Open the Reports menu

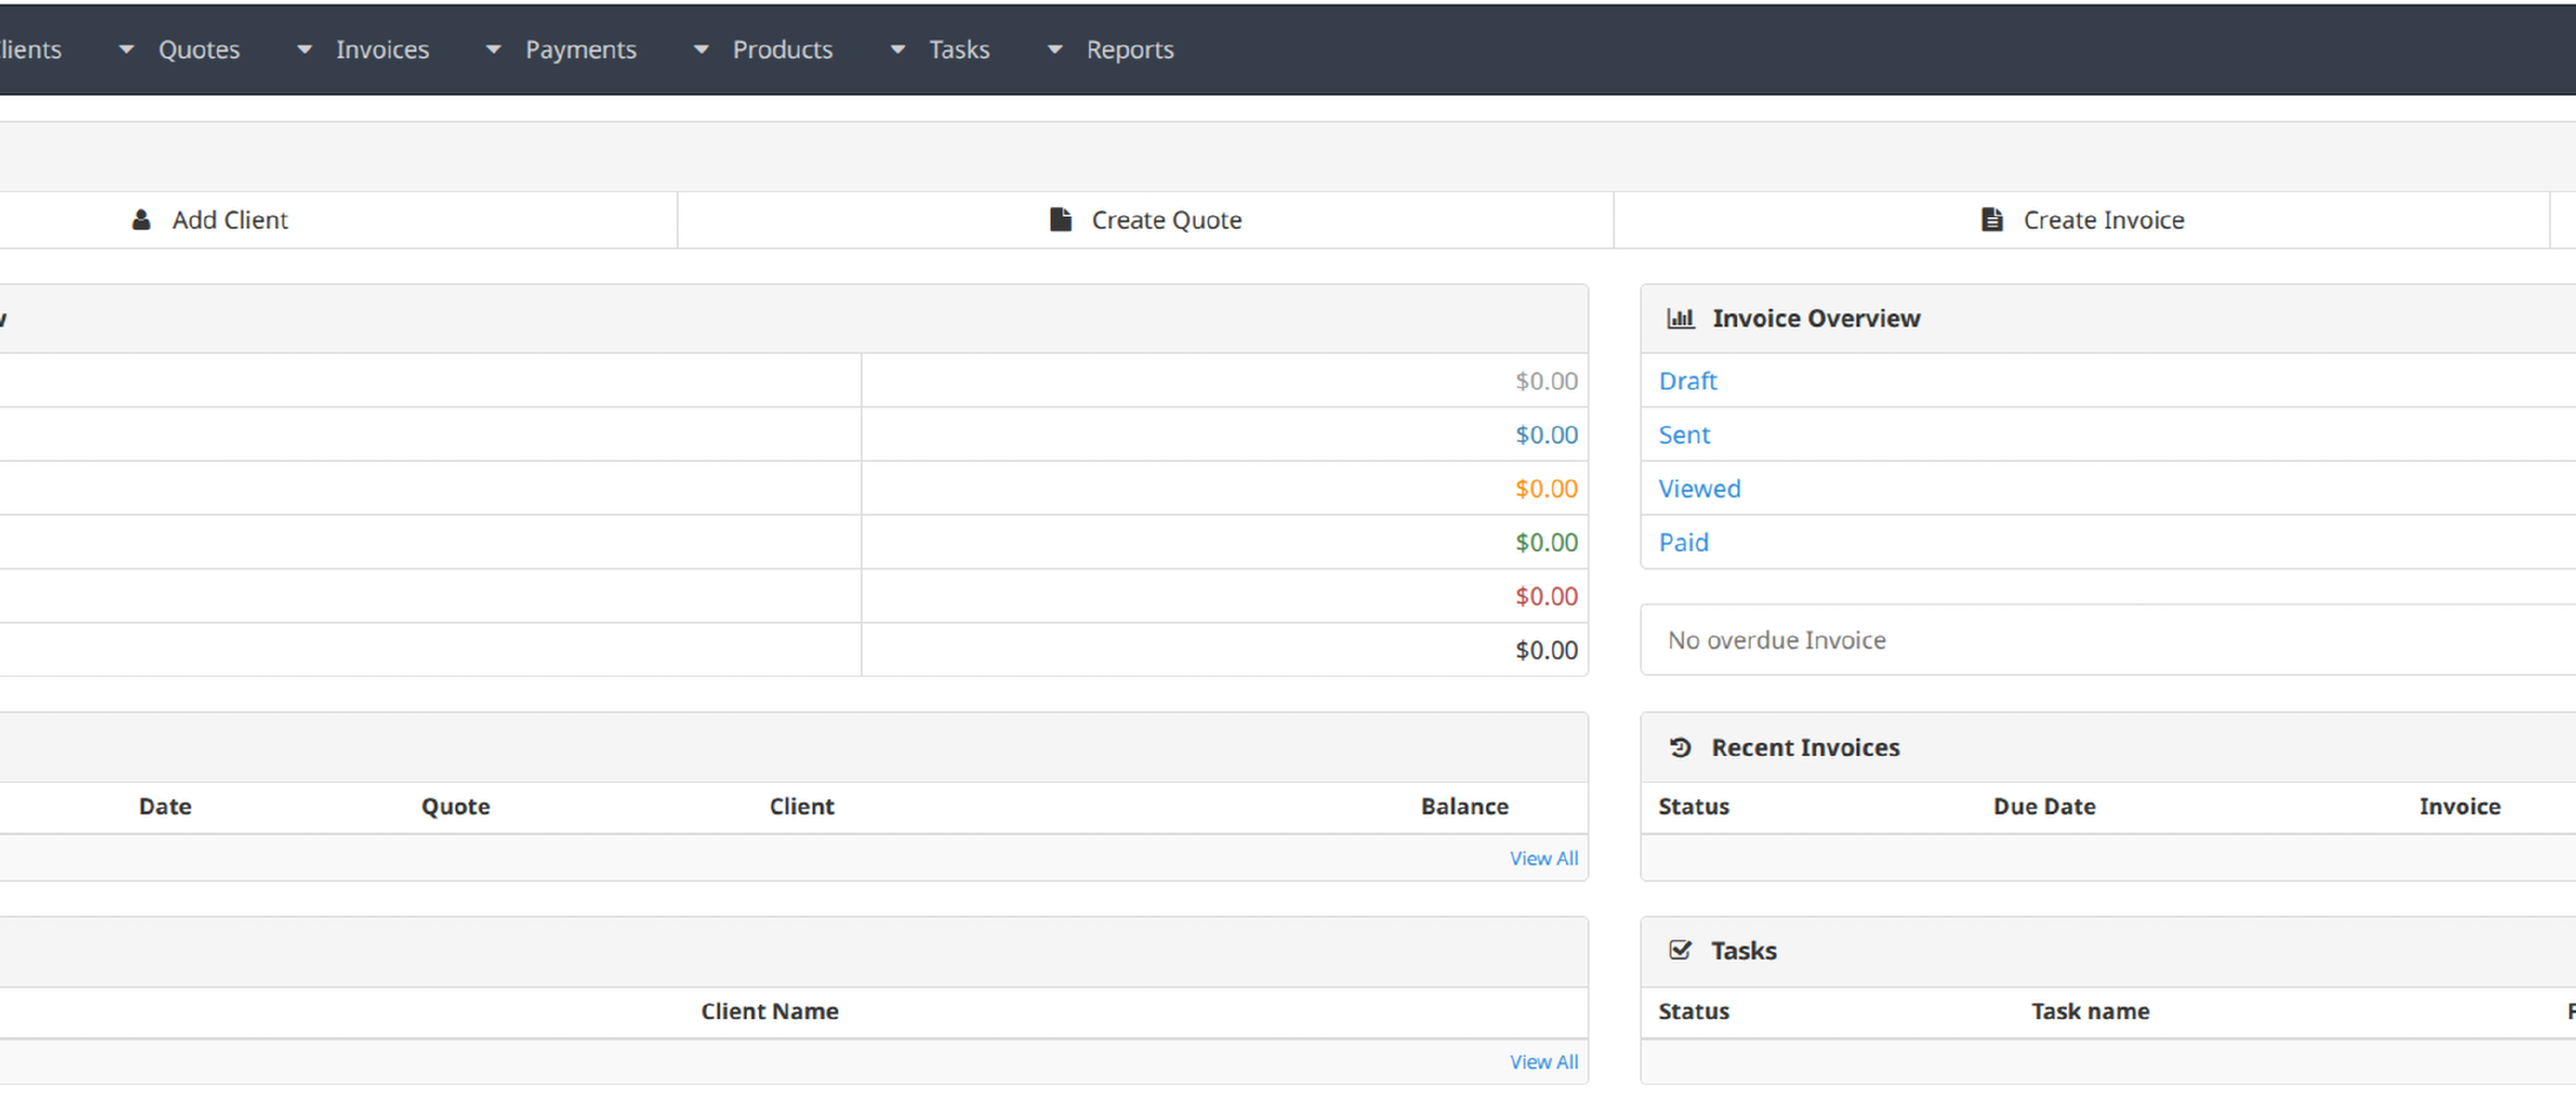click(1129, 49)
